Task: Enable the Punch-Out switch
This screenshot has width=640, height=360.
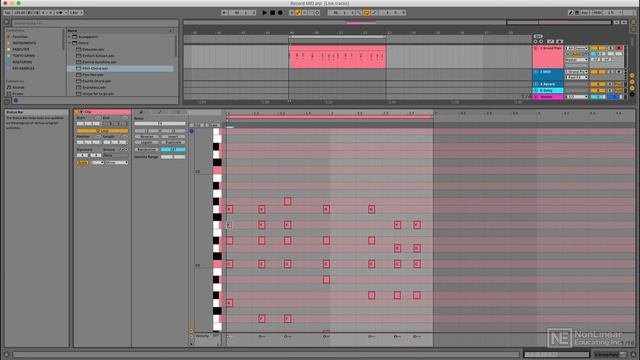Action: pos(374,13)
